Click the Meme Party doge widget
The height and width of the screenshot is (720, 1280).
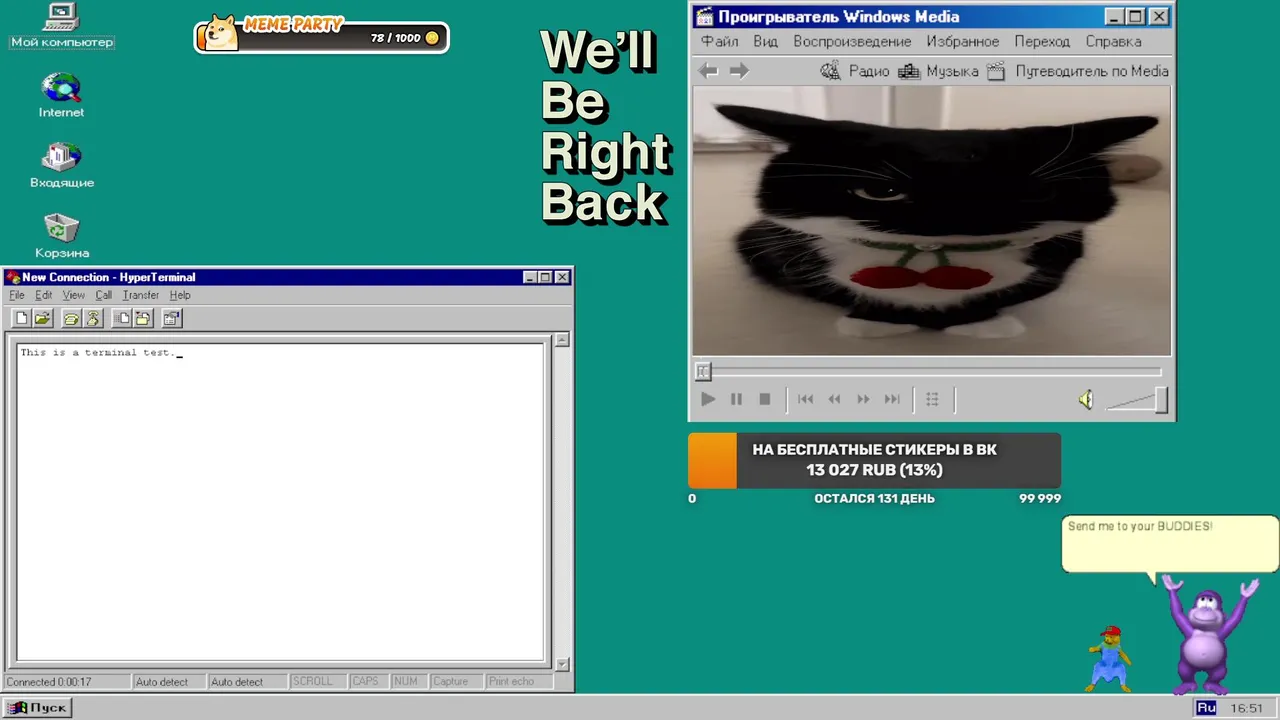click(x=321, y=36)
